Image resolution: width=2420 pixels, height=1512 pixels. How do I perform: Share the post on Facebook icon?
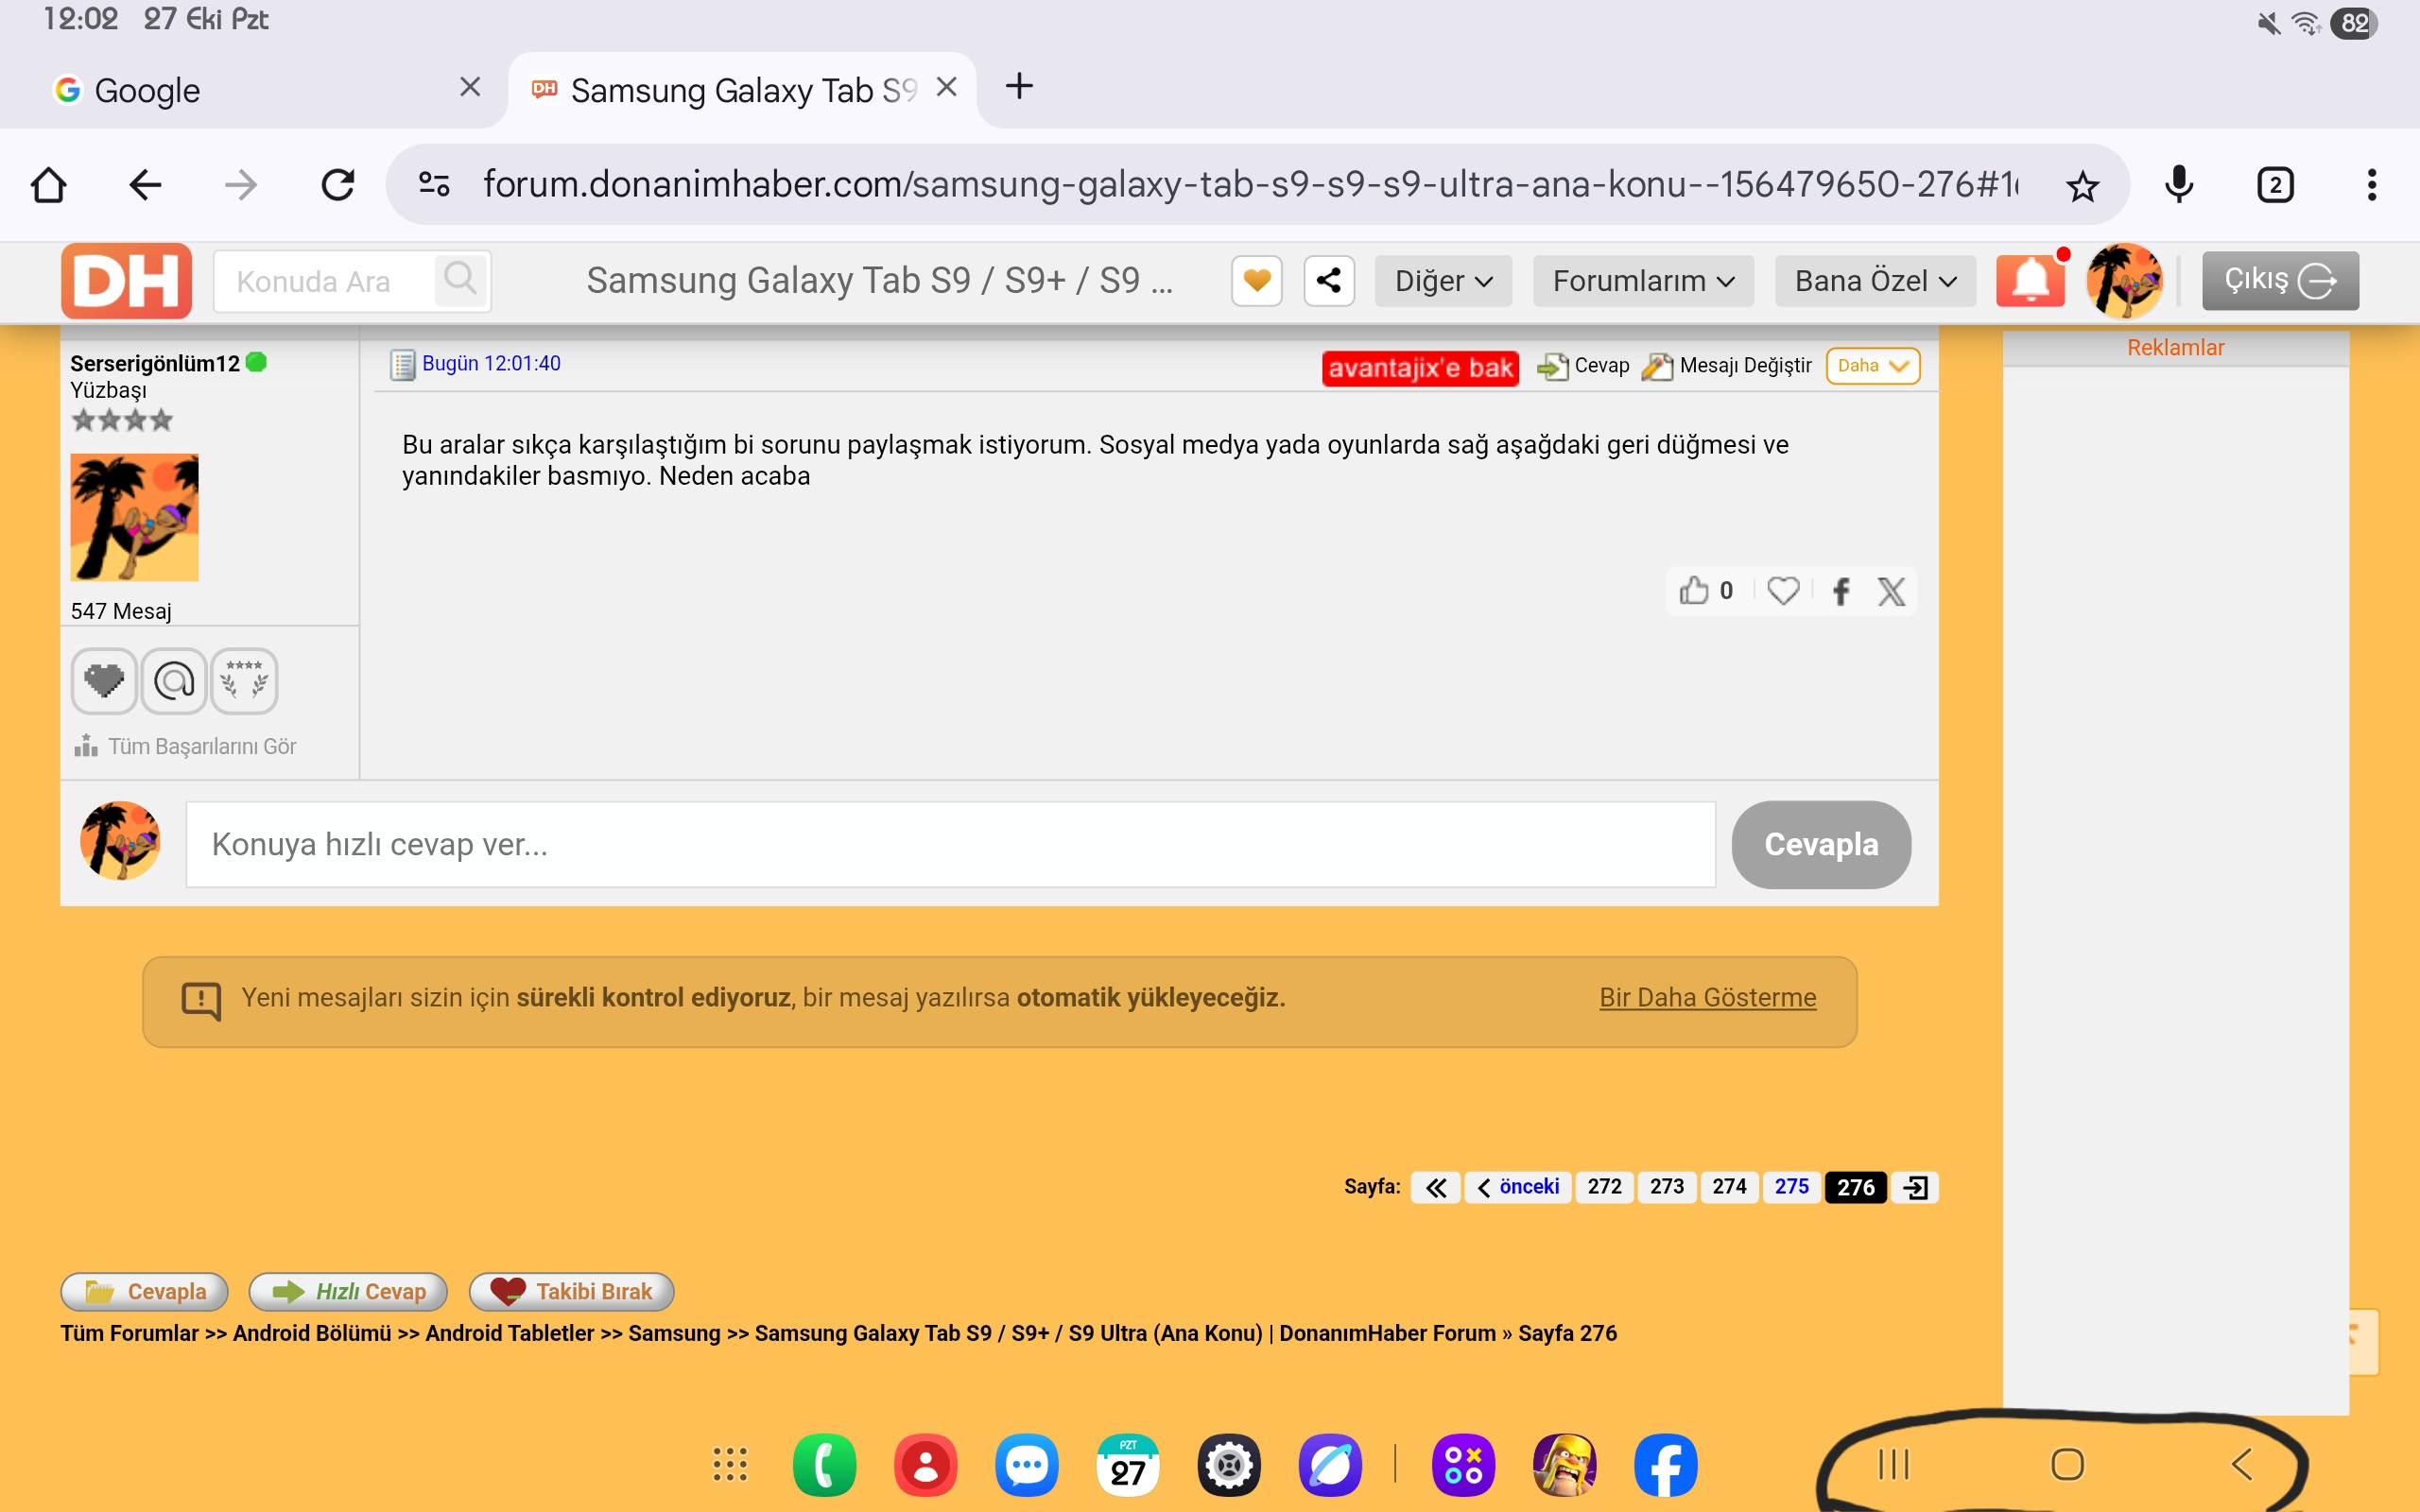click(x=1841, y=591)
